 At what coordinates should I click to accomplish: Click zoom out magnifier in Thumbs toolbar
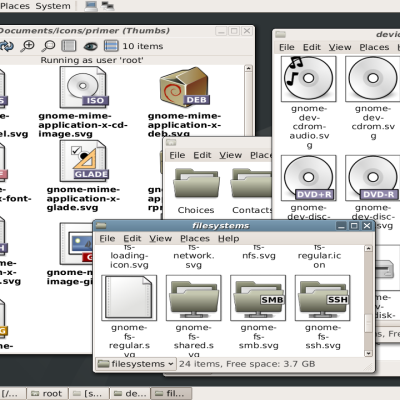(49, 46)
